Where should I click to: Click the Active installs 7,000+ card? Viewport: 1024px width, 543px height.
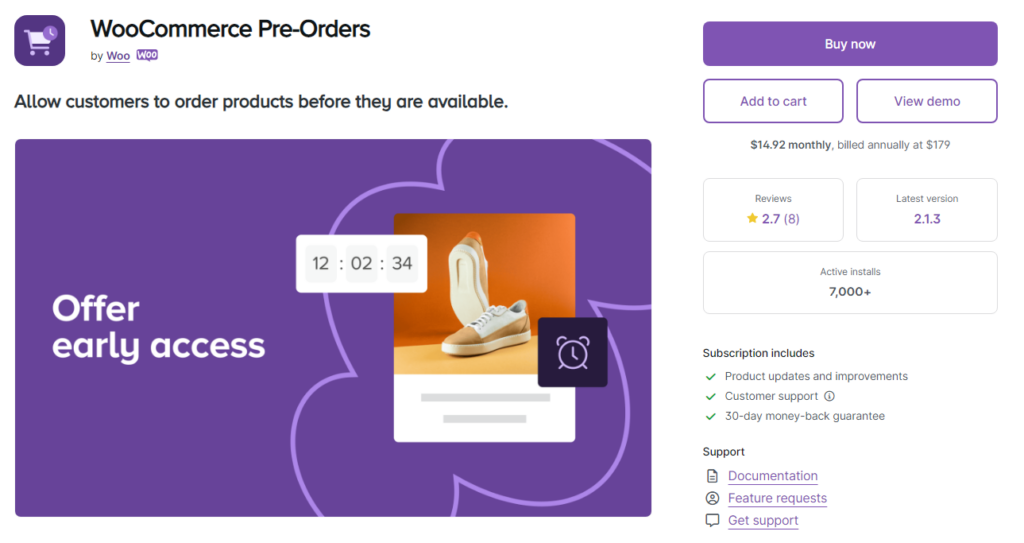click(850, 282)
